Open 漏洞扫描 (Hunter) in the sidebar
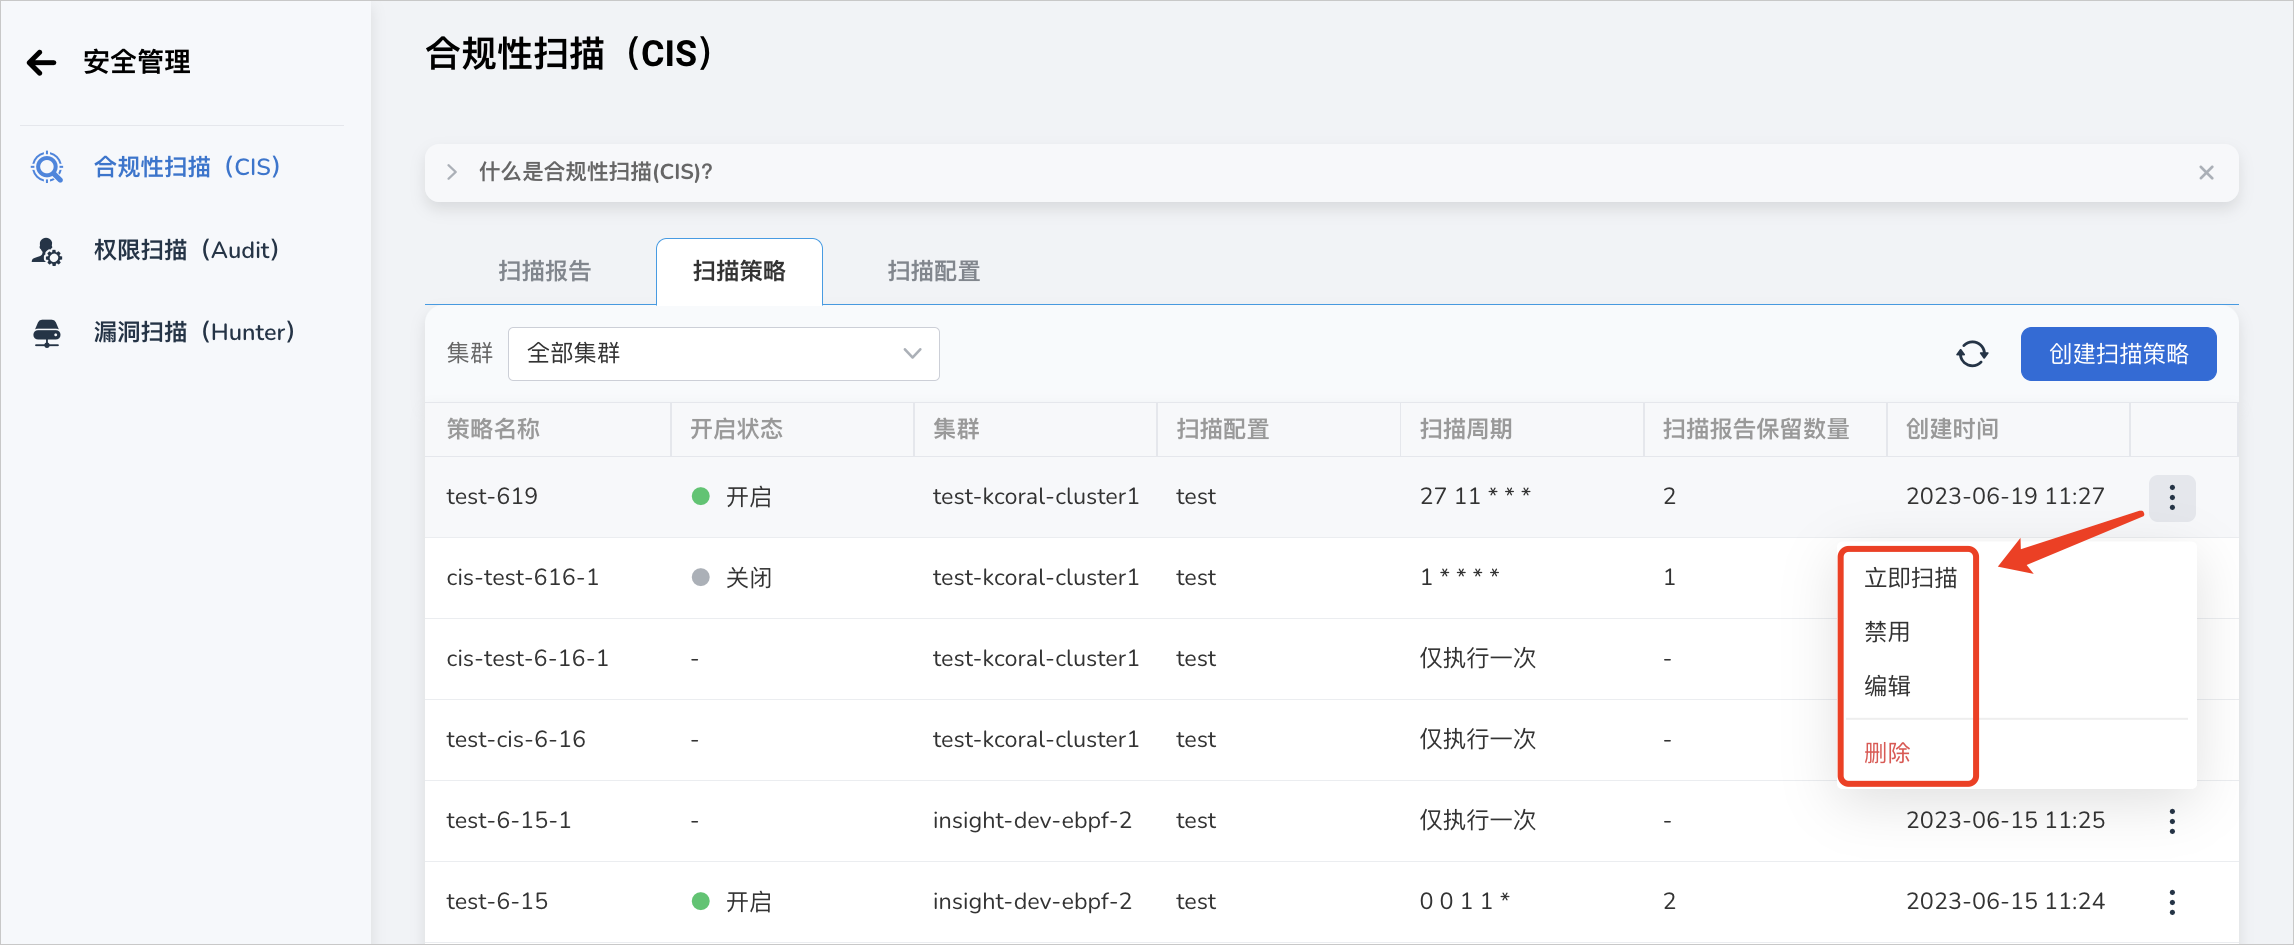 (x=195, y=332)
